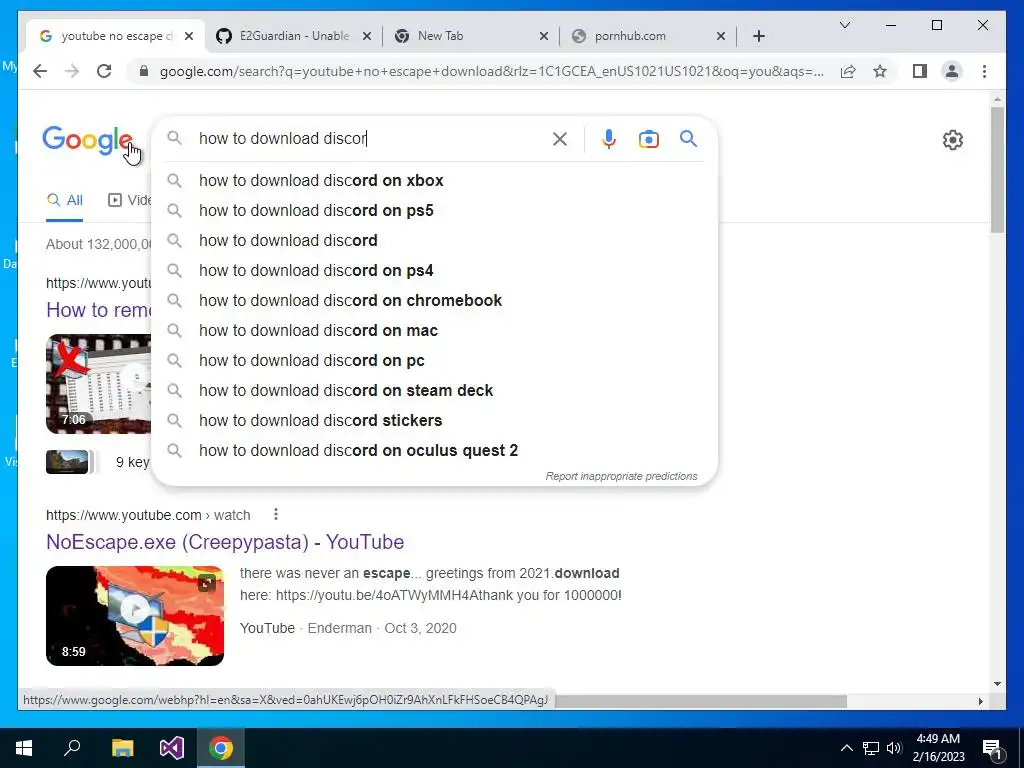This screenshot has height=768, width=1024.
Task: Share this page via share icon
Action: (848, 71)
